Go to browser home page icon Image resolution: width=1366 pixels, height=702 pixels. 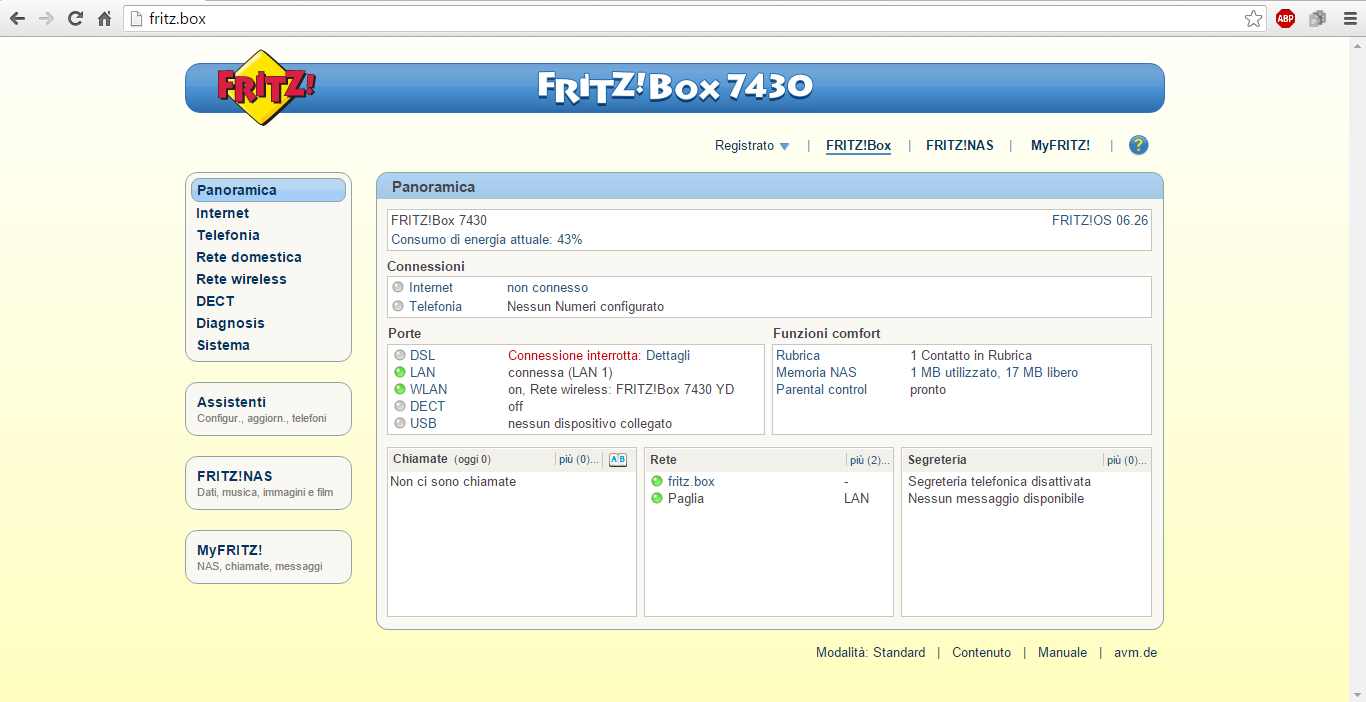[x=104, y=18]
